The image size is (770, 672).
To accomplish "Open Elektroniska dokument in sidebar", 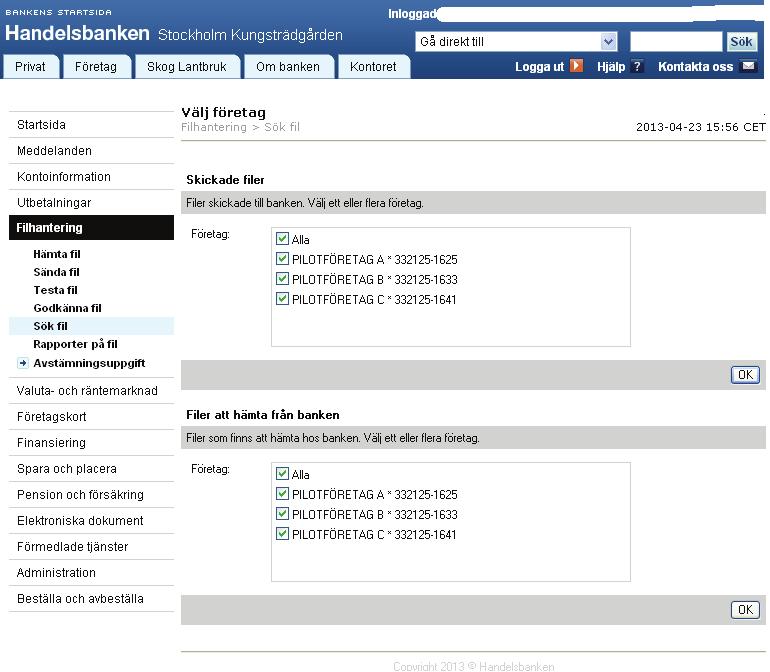I will click(91, 521).
